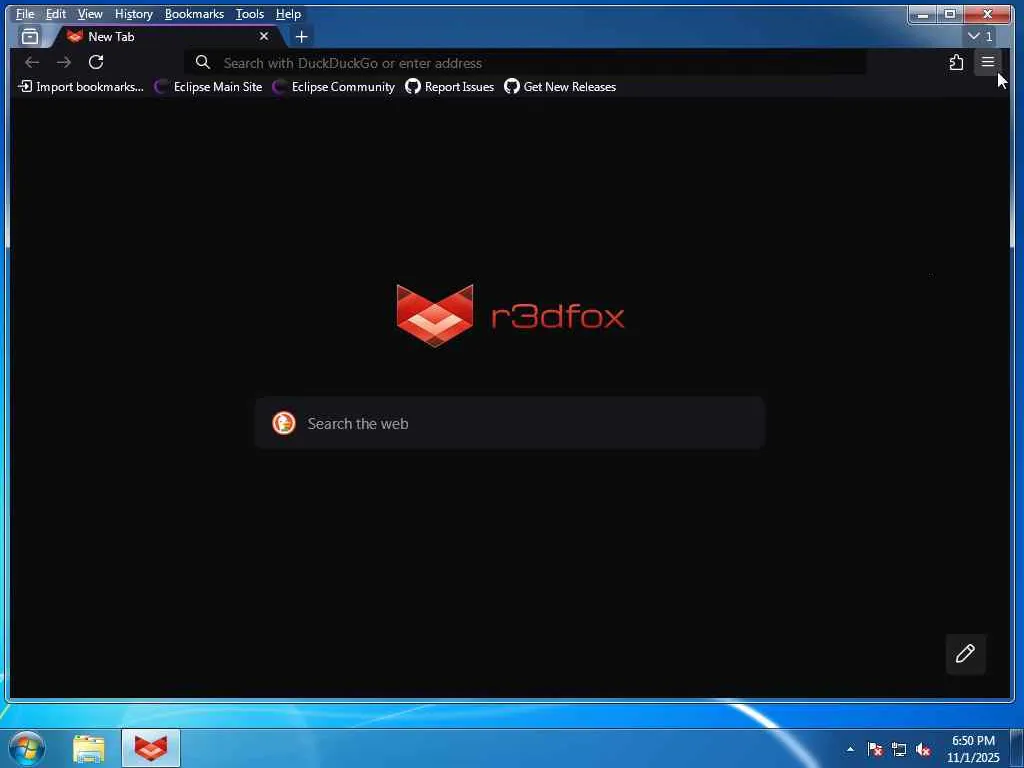
Task: Open the muted volume tray icon
Action: point(923,749)
